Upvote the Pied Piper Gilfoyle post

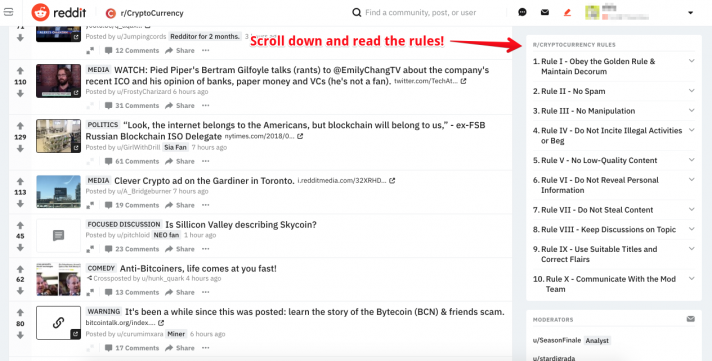pos(20,71)
